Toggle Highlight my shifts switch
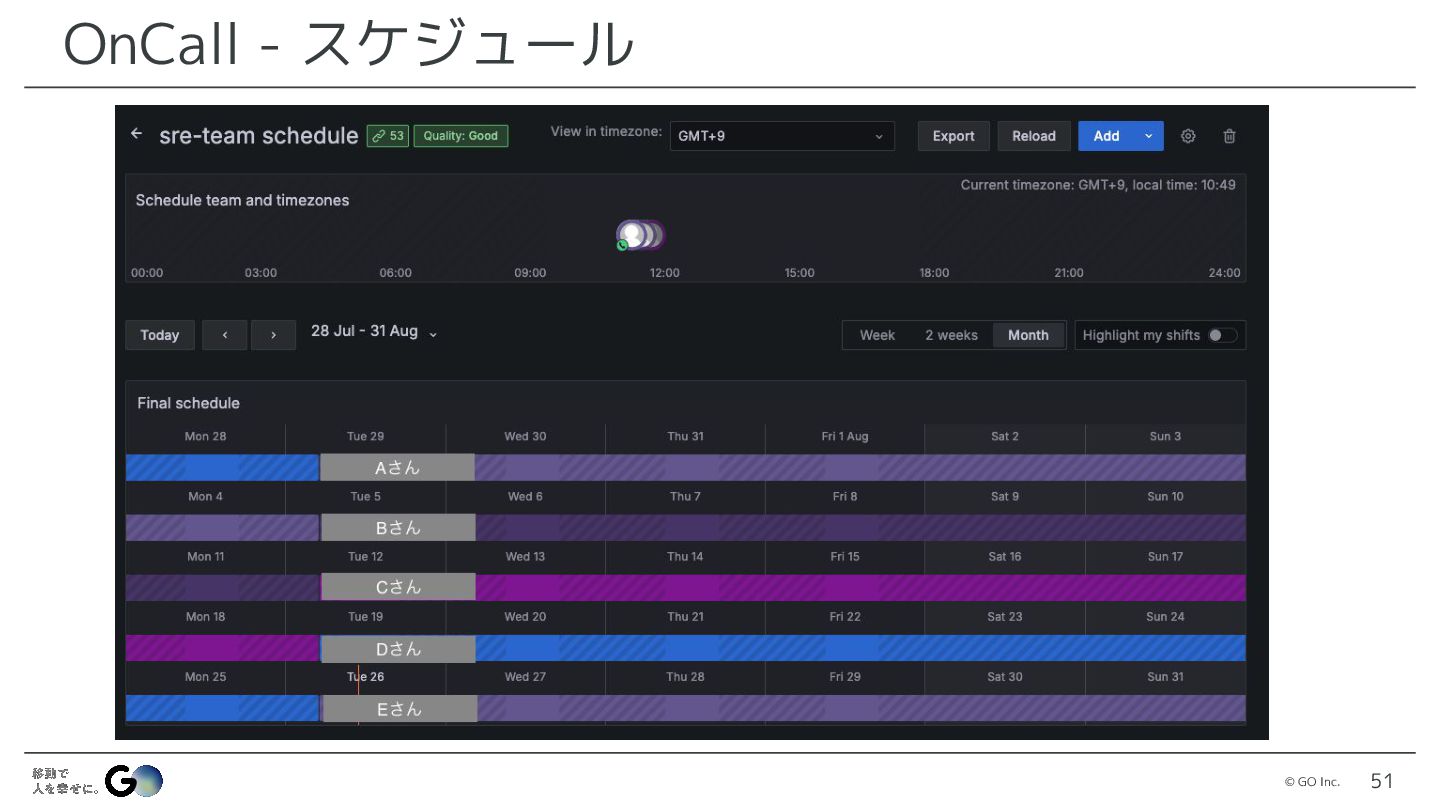Viewport: 1440px width, 810px height. pos(1221,335)
